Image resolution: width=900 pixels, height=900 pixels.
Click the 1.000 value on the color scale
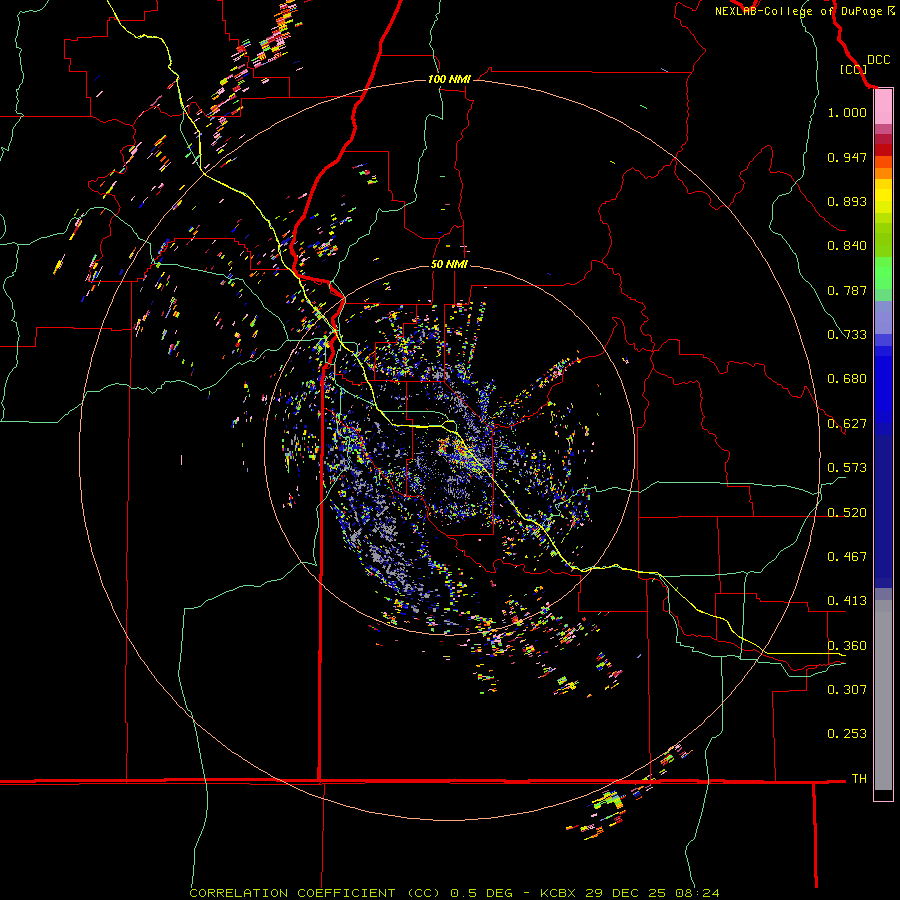click(x=847, y=112)
